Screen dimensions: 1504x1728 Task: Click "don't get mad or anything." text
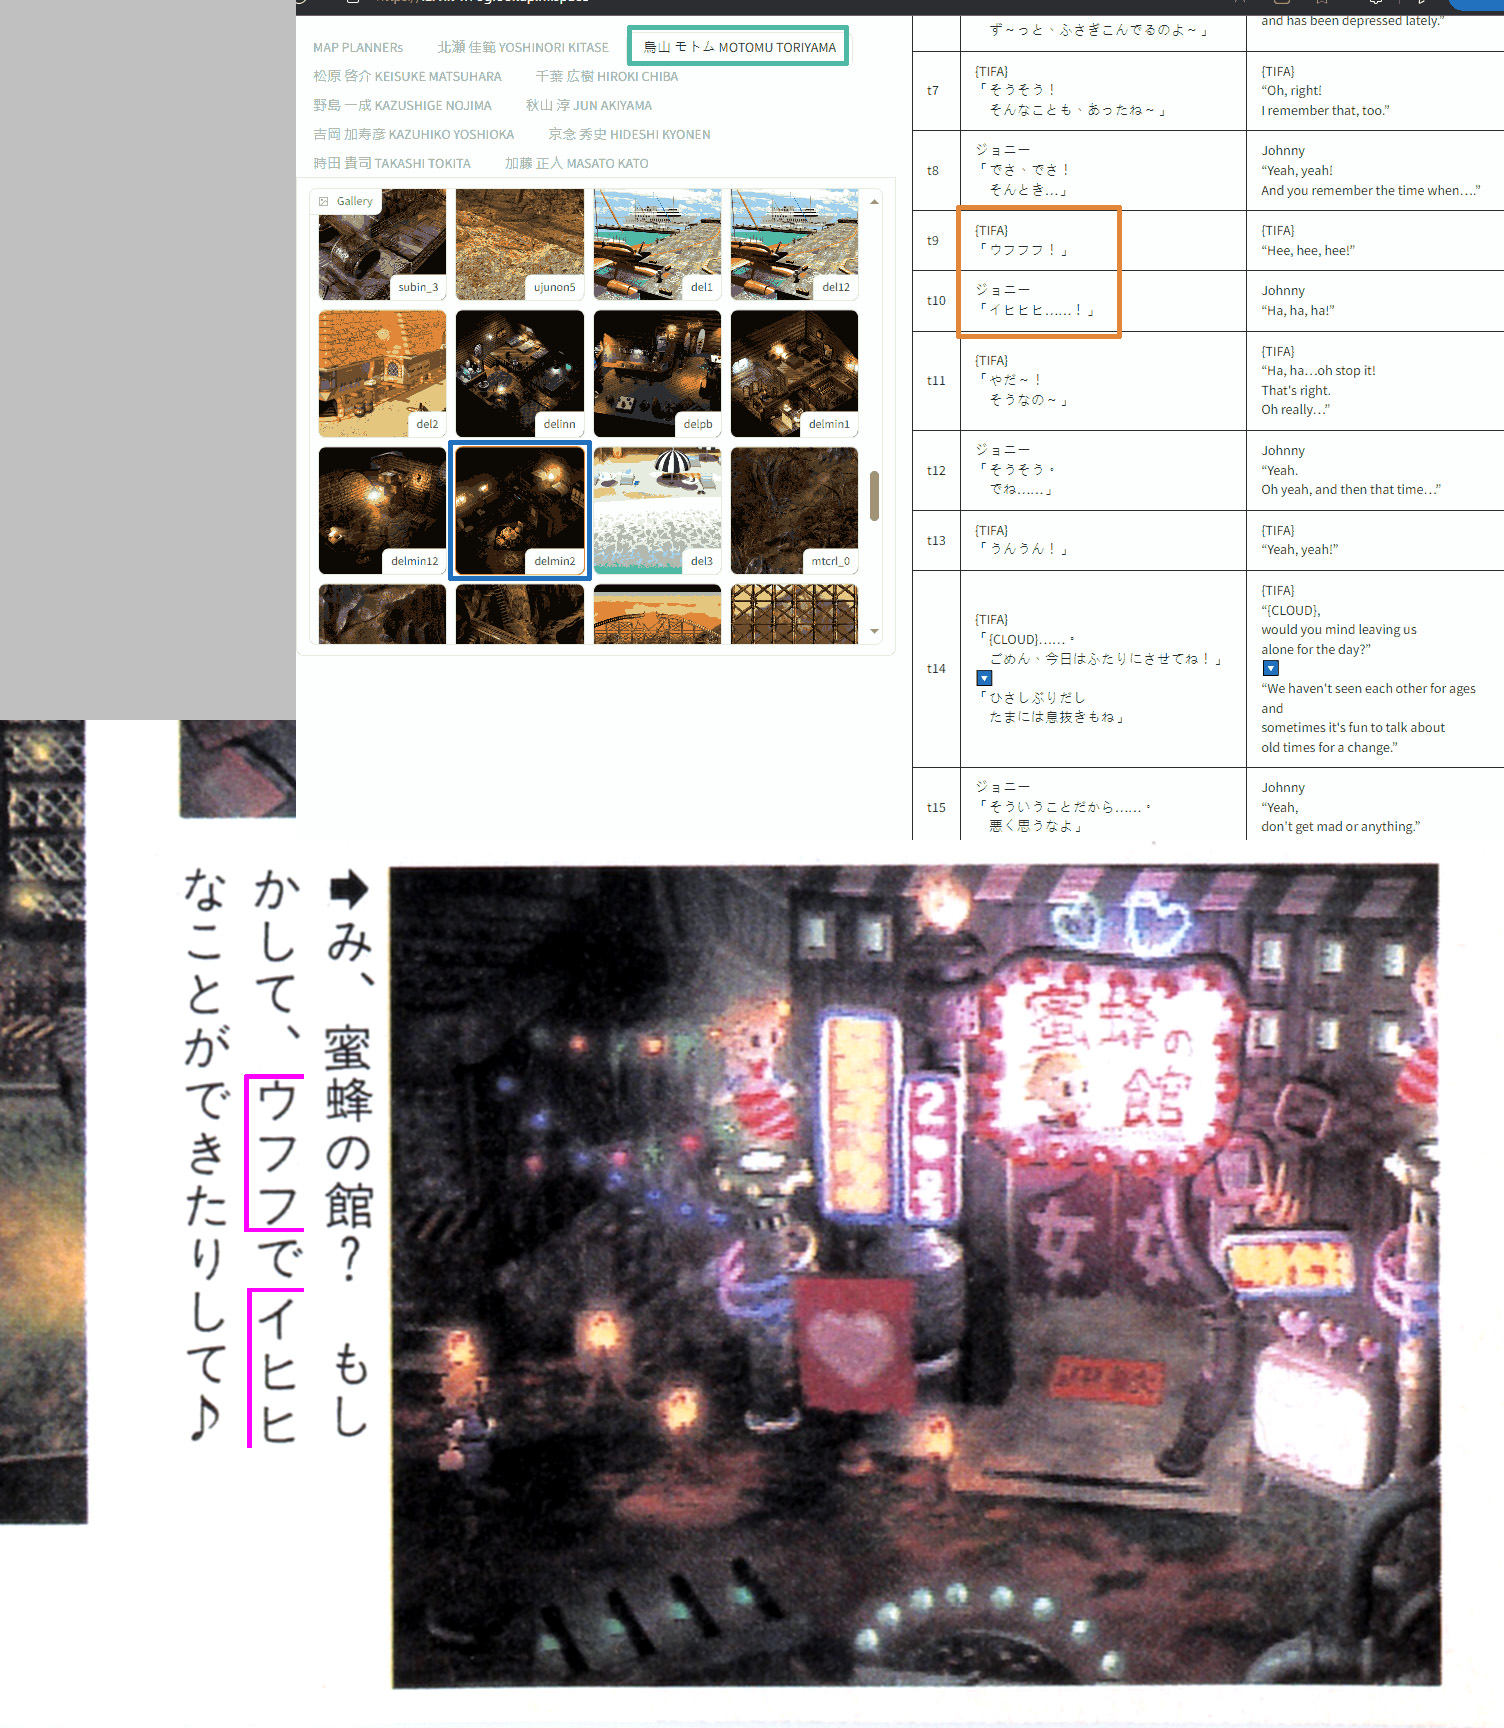(1341, 827)
